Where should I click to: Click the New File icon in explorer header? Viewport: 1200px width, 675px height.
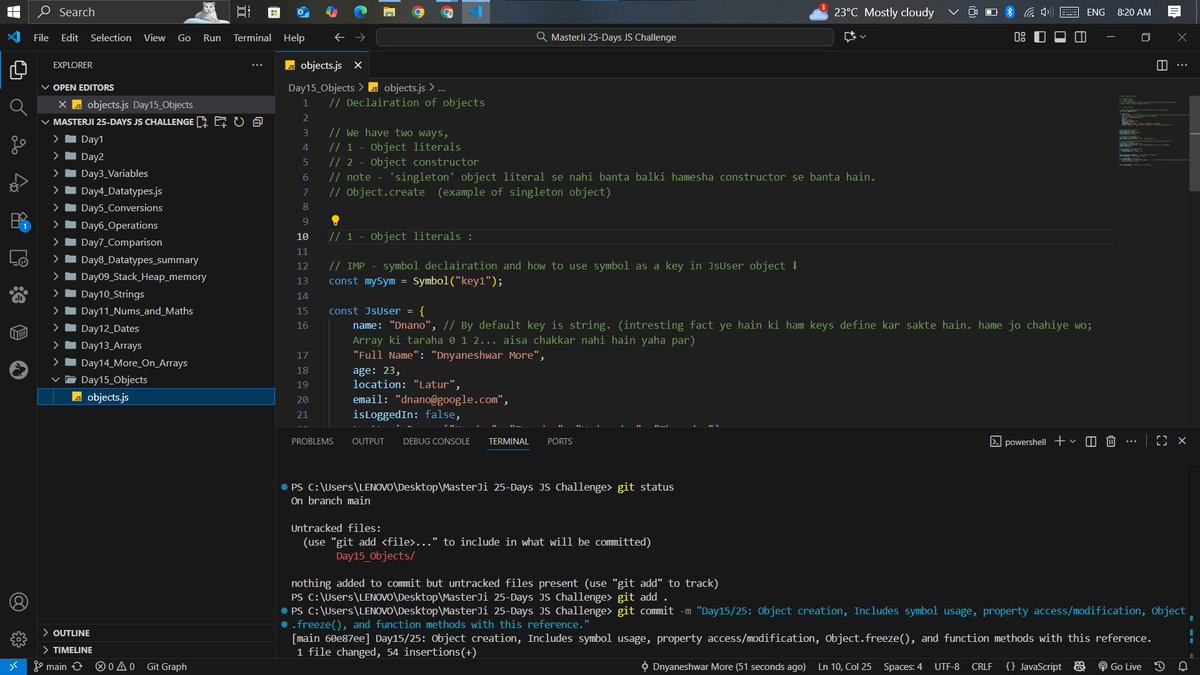point(203,122)
